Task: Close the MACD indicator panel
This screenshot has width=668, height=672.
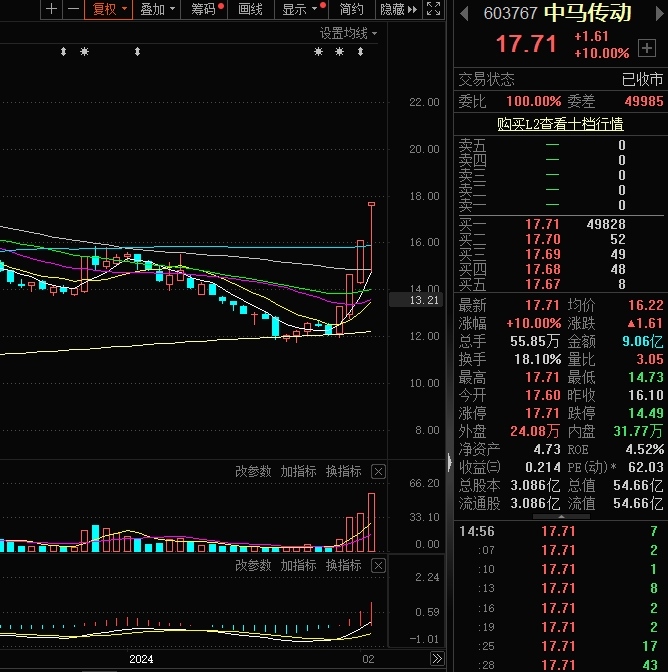Action: tap(378, 566)
